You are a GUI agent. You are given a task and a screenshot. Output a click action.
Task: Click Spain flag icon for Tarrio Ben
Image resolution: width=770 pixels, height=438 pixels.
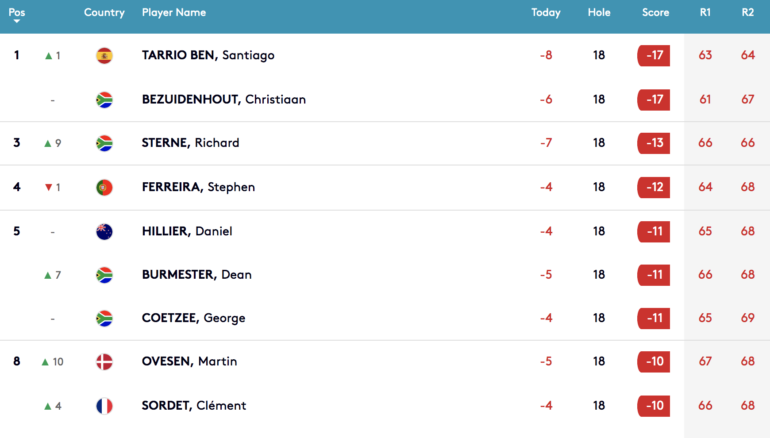tap(104, 55)
